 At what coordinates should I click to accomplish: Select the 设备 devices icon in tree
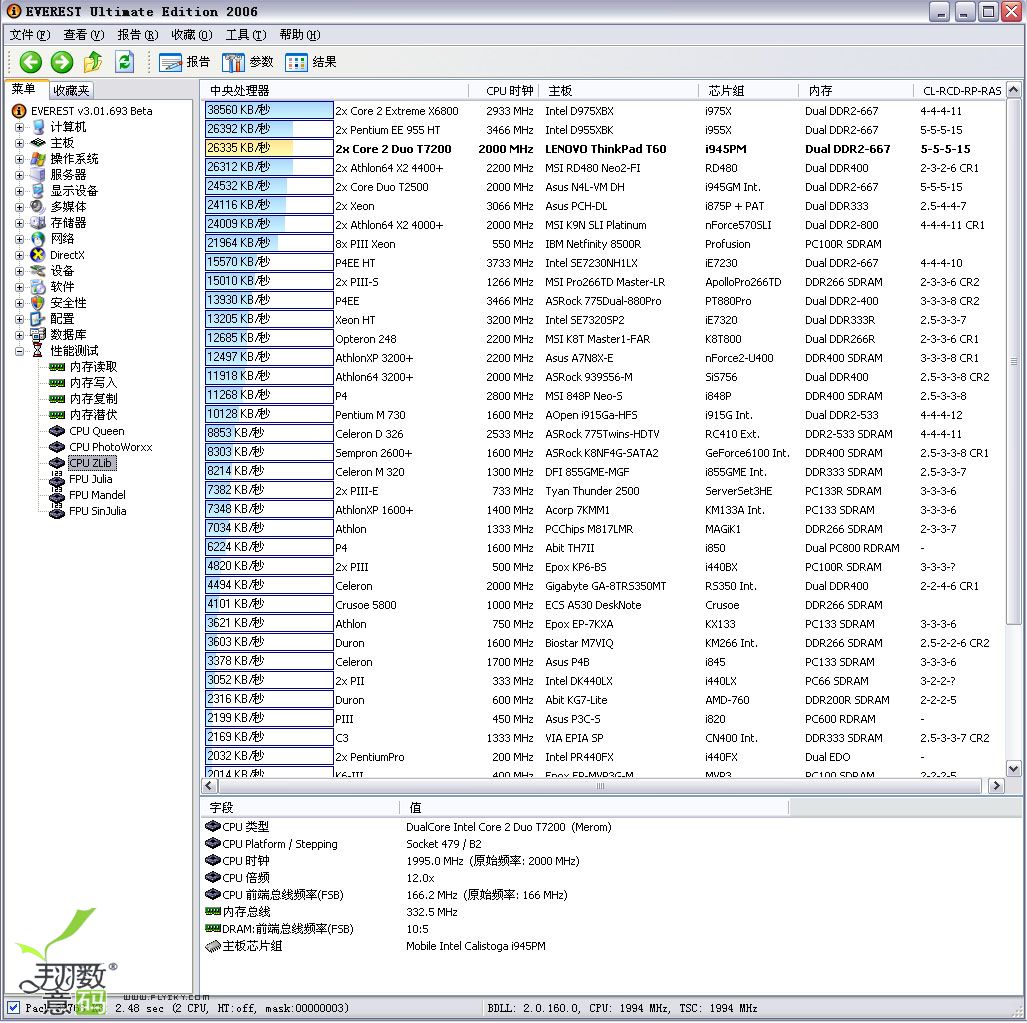(38, 270)
